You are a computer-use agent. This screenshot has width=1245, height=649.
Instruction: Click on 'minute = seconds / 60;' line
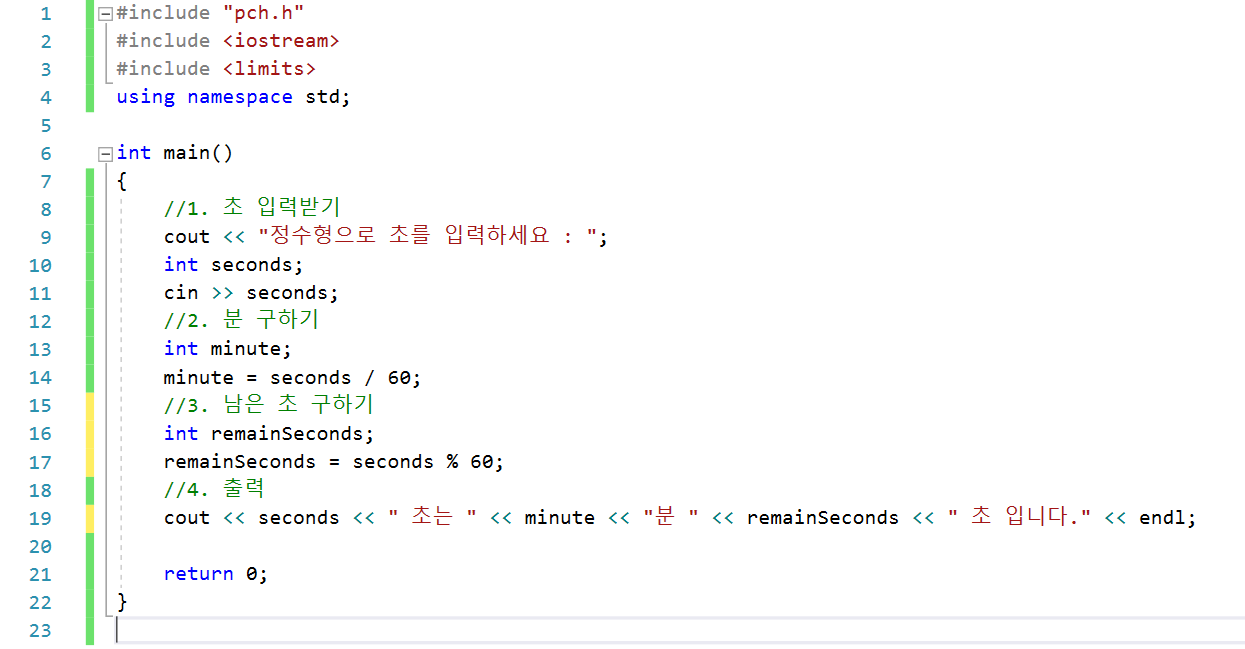pos(293,377)
